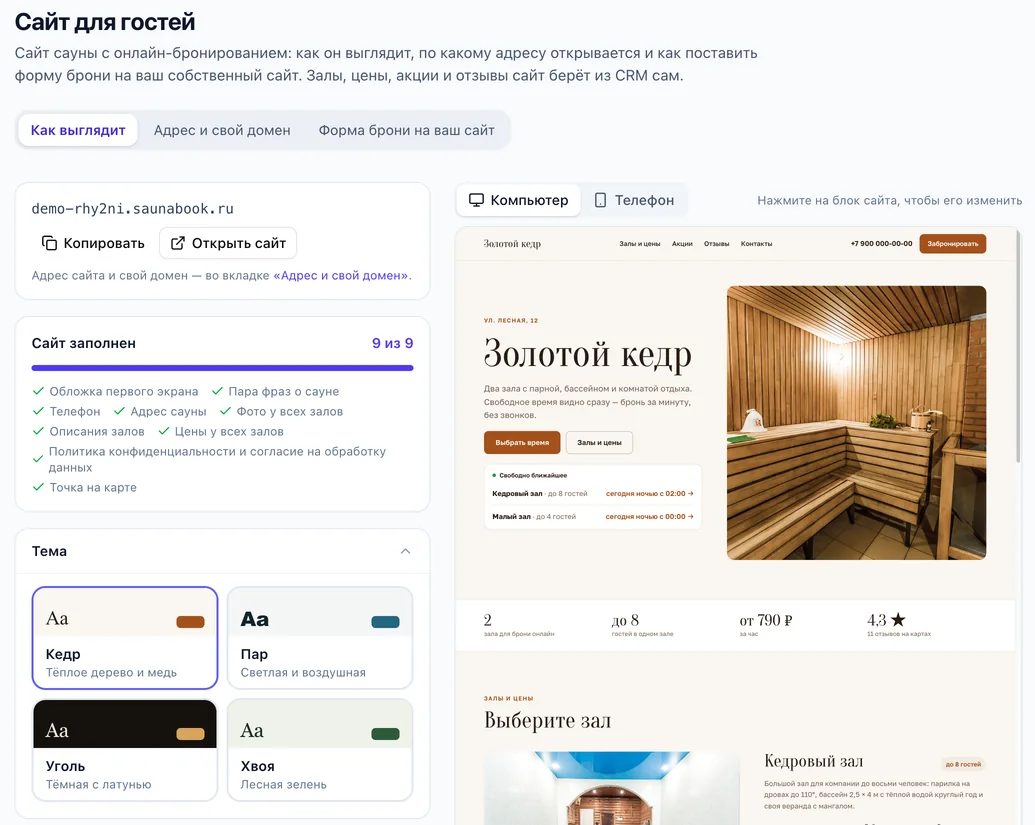Switch preview to Телефон view
Screen dimensions: 1035x825
pyautogui.click(x=634, y=200)
